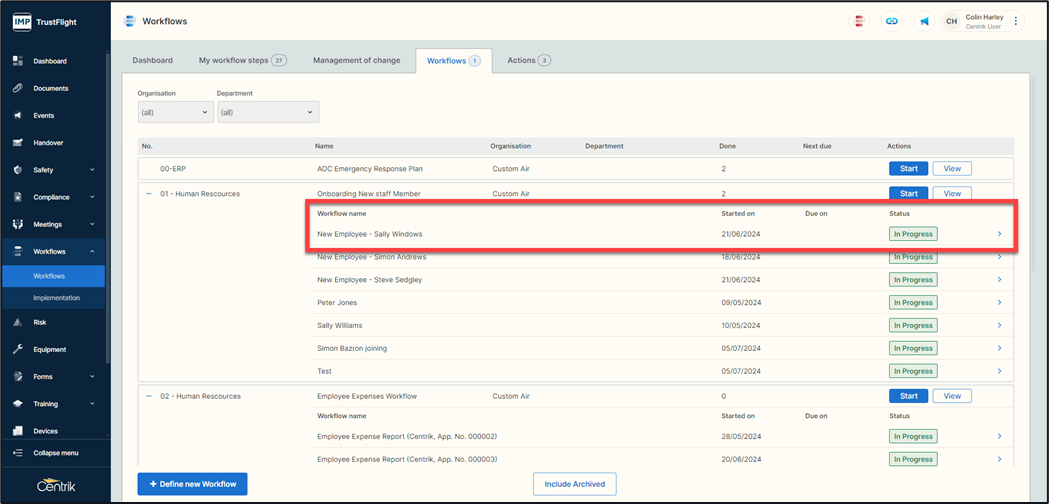
Task: Switch to Management of change tab
Action: tap(356, 60)
